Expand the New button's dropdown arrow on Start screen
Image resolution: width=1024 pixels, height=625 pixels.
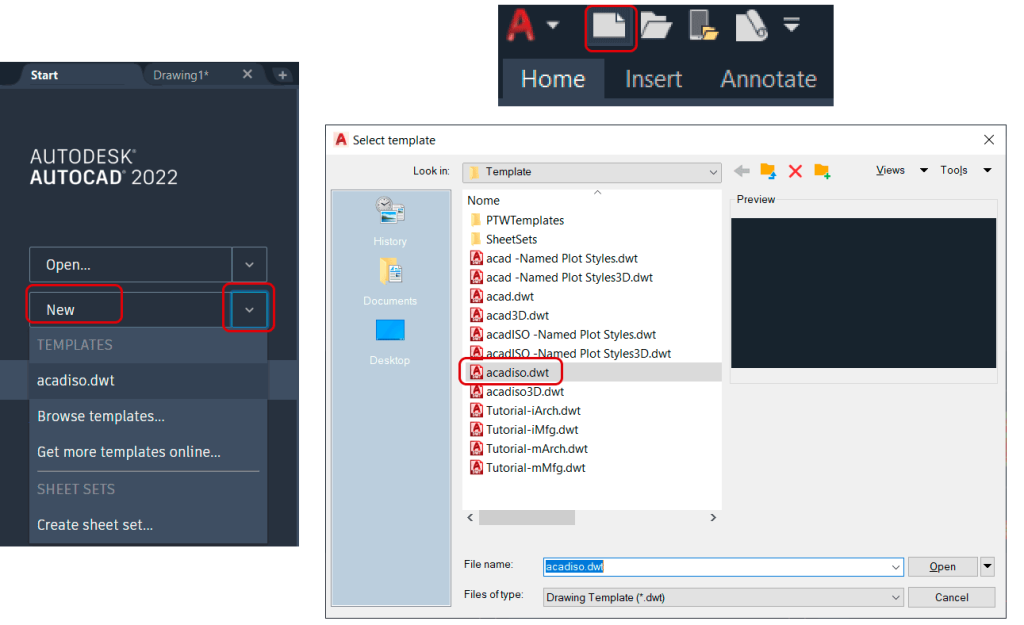tap(248, 308)
